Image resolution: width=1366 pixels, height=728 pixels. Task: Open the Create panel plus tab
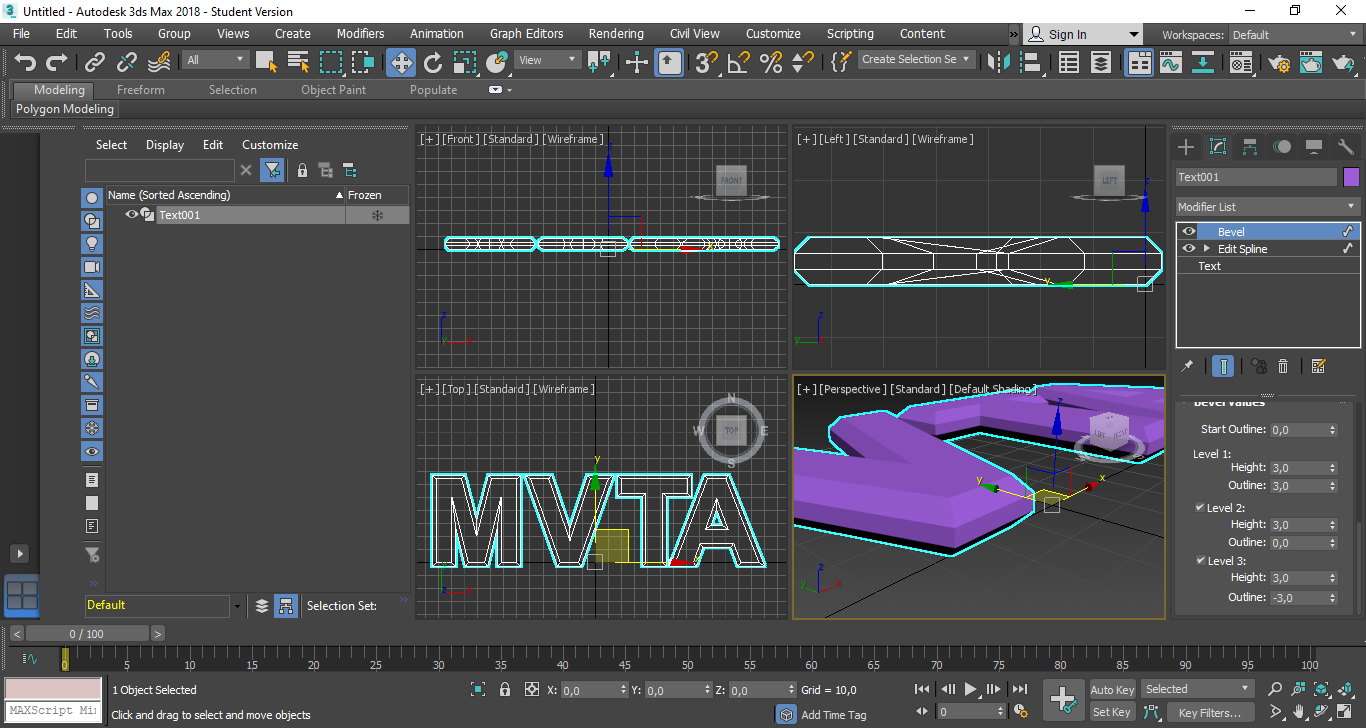pos(1186,147)
